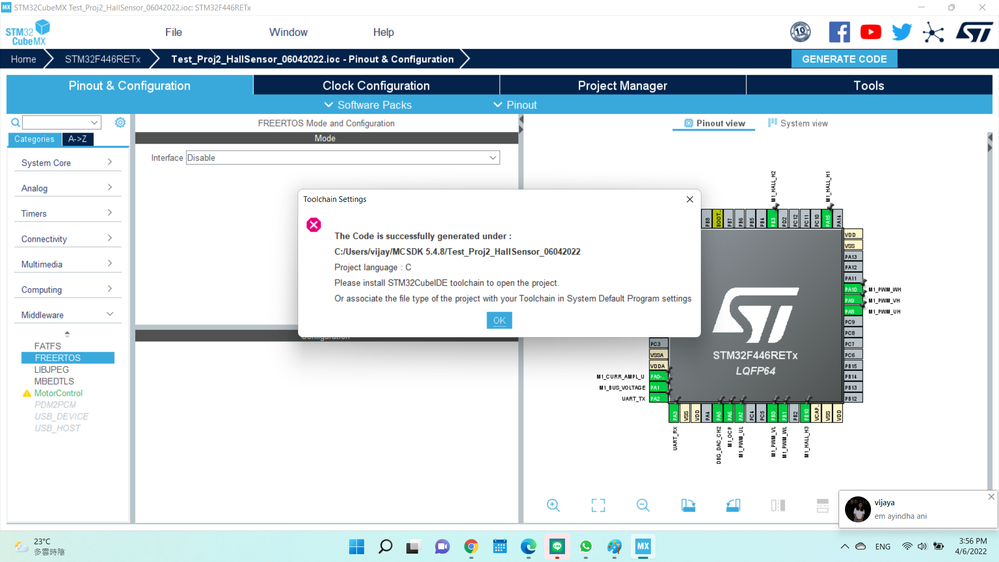Zoom out on chip pinout

point(643,505)
